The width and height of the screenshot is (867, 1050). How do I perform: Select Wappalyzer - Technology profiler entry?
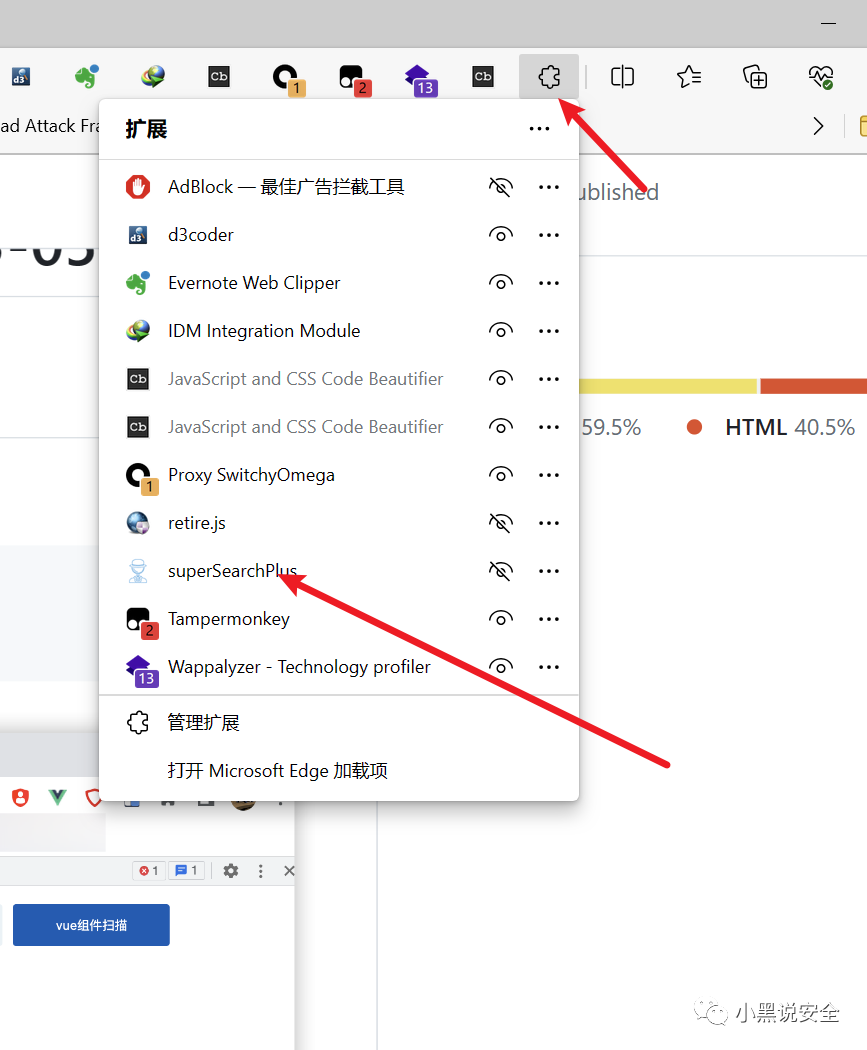[x=299, y=667]
